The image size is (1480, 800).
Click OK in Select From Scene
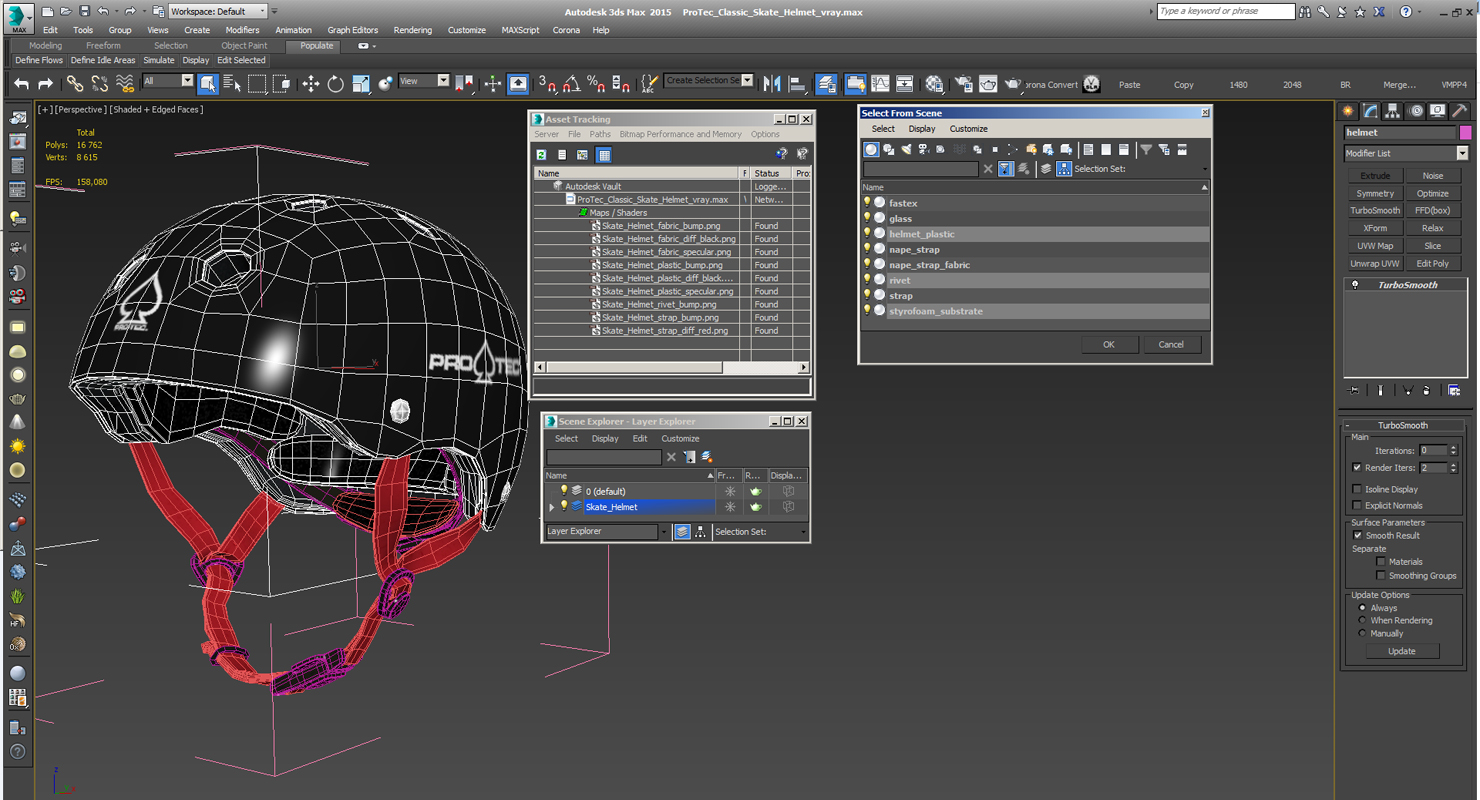tap(1108, 344)
